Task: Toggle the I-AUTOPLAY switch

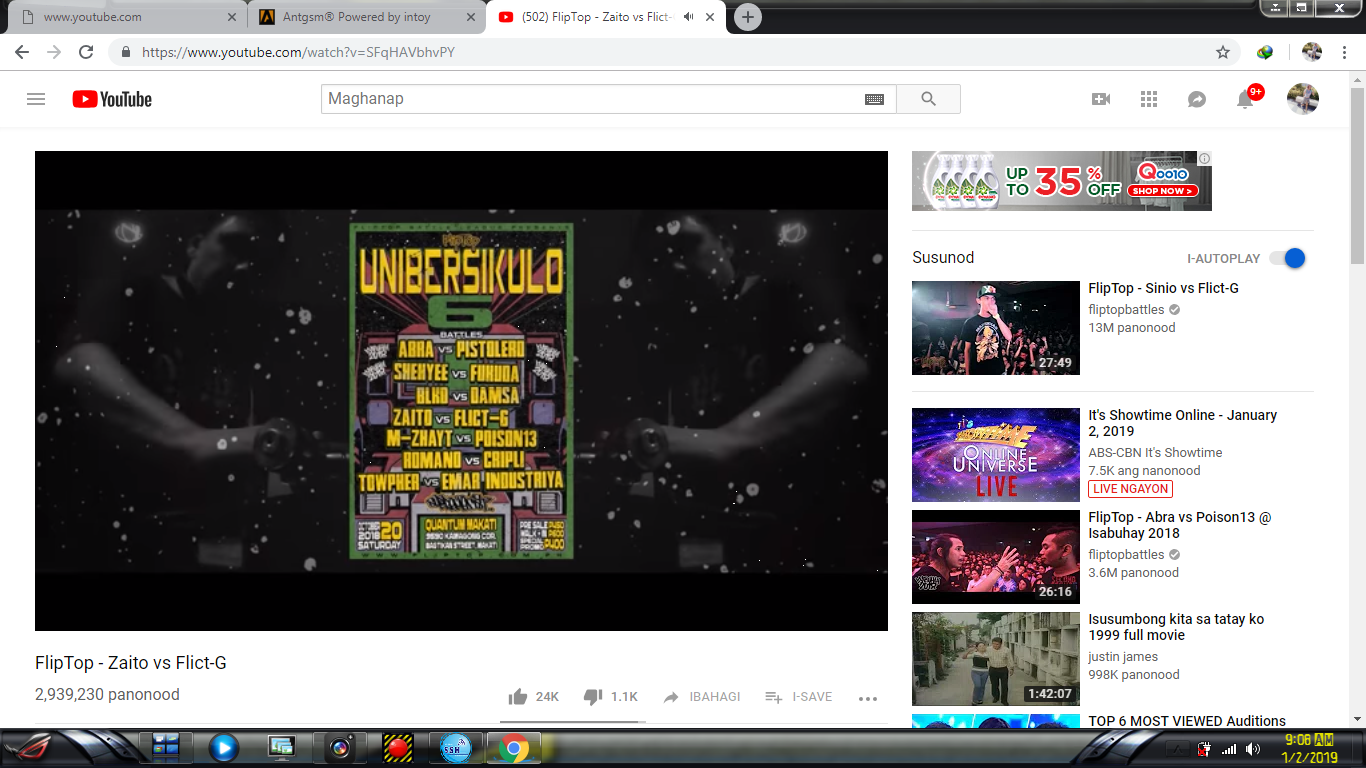Action: pyautogui.click(x=1287, y=258)
